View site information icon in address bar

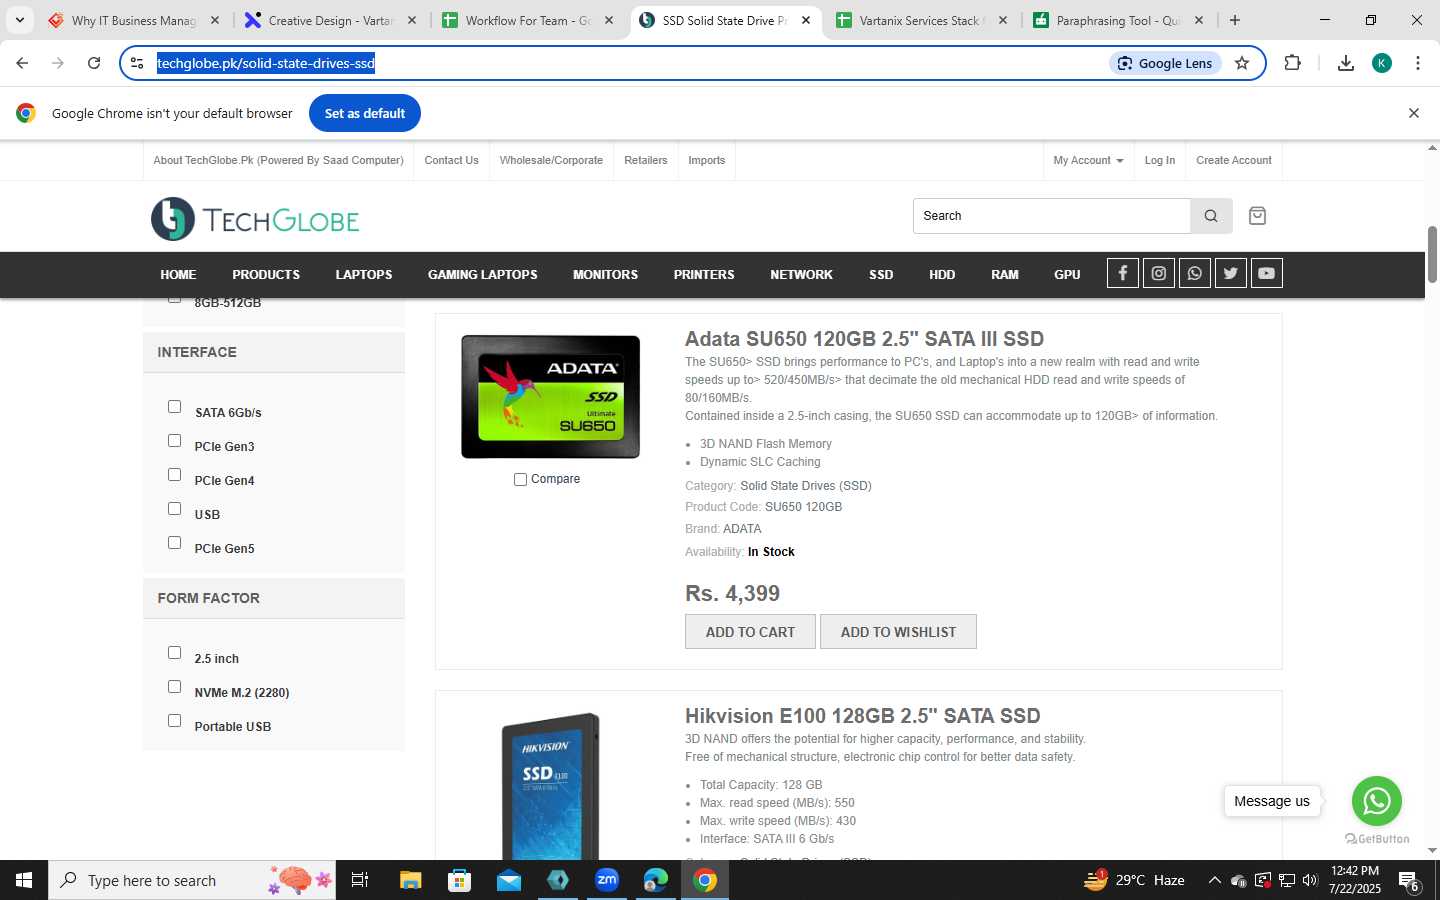137,63
